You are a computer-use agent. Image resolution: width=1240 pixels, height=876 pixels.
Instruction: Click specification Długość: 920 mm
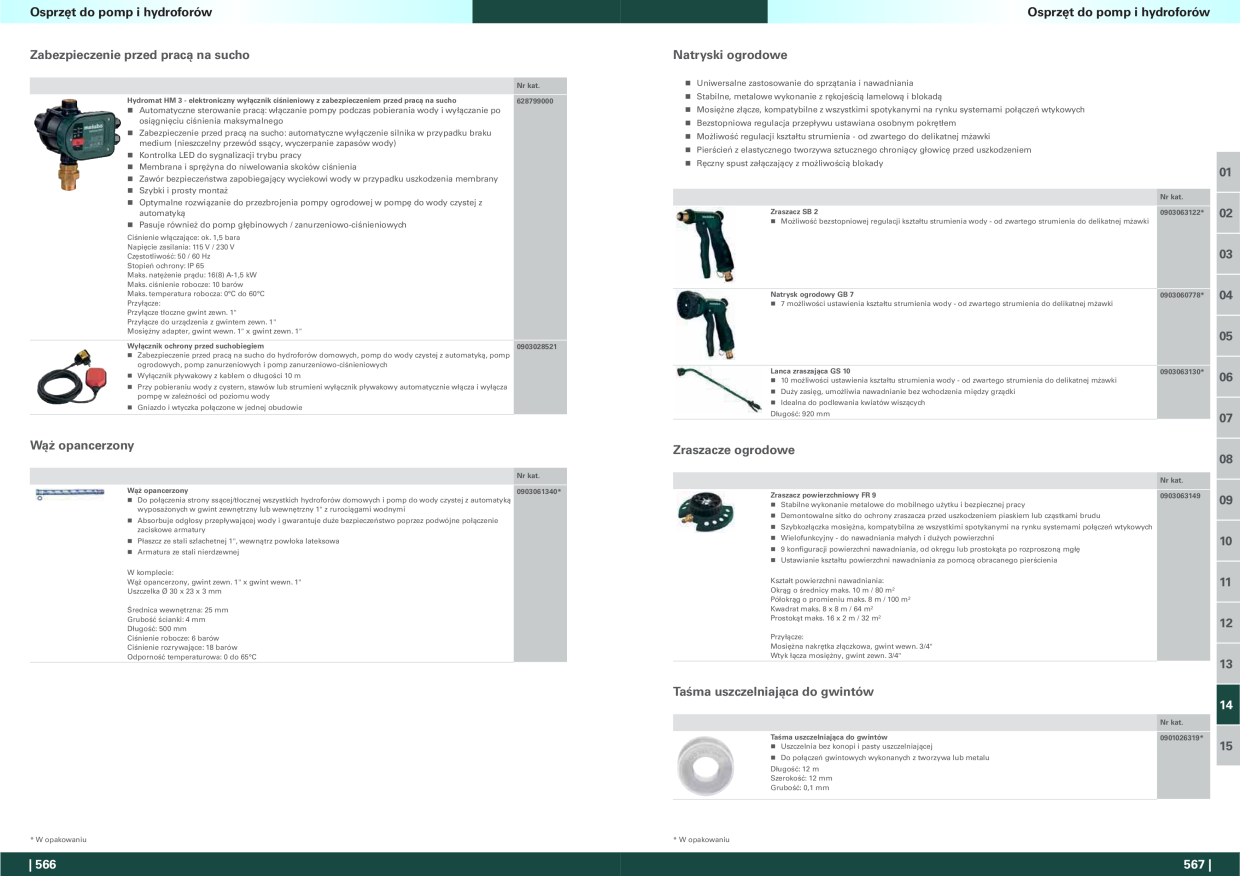pyautogui.click(x=801, y=413)
